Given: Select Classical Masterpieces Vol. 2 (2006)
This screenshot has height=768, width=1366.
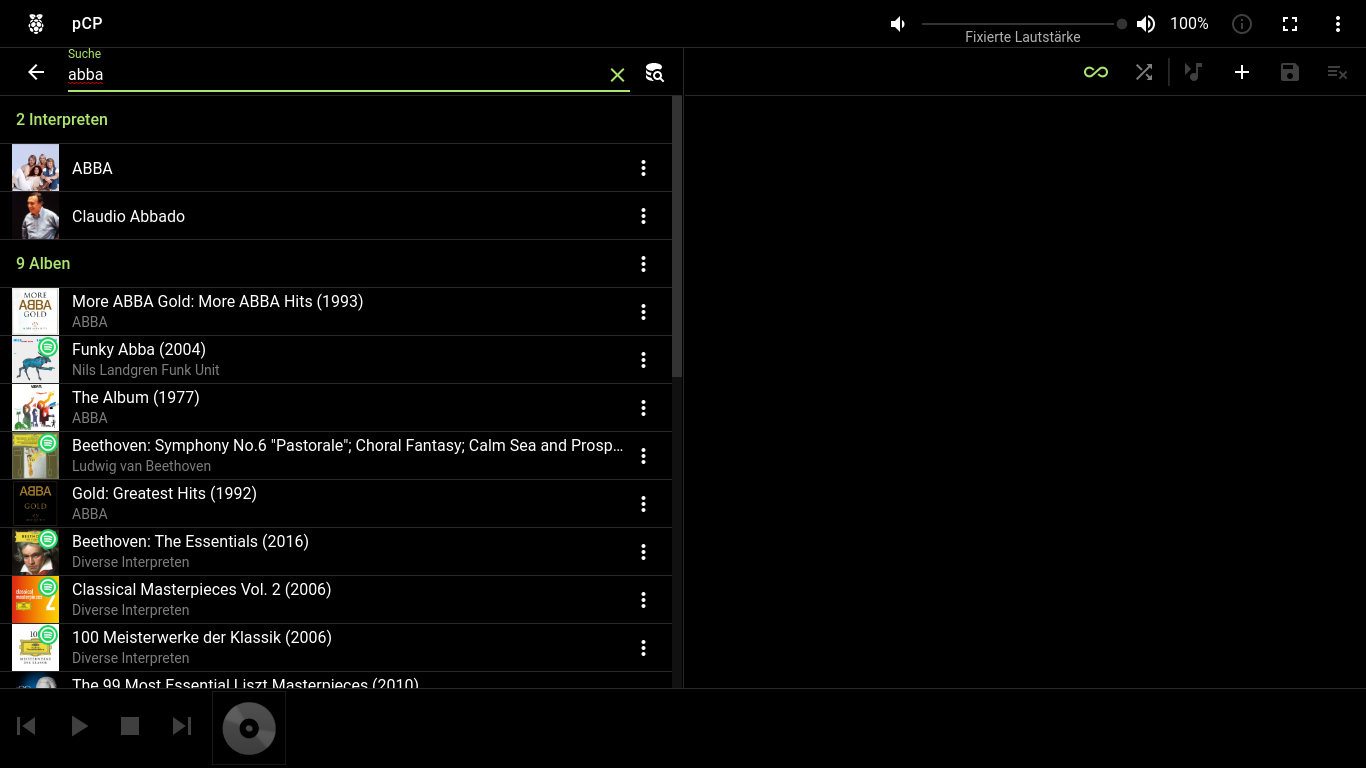Looking at the screenshot, I should [x=336, y=600].
